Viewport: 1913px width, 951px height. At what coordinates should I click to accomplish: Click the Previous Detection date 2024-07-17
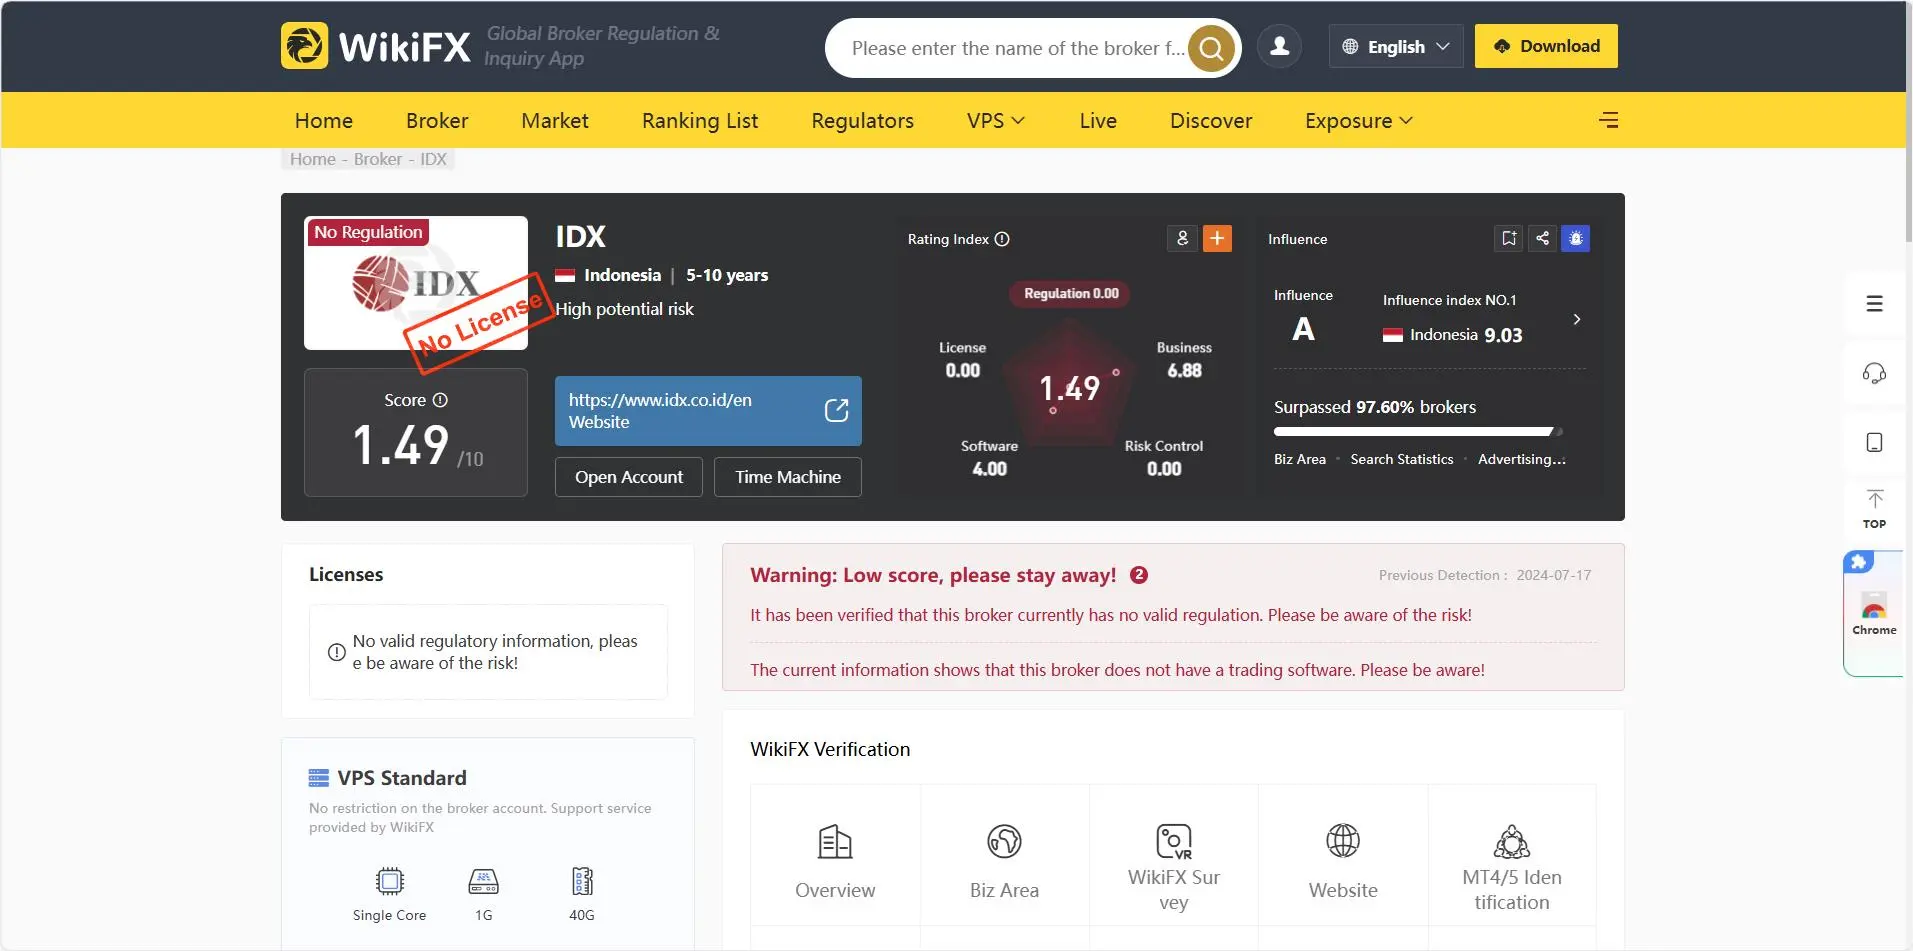1554,575
